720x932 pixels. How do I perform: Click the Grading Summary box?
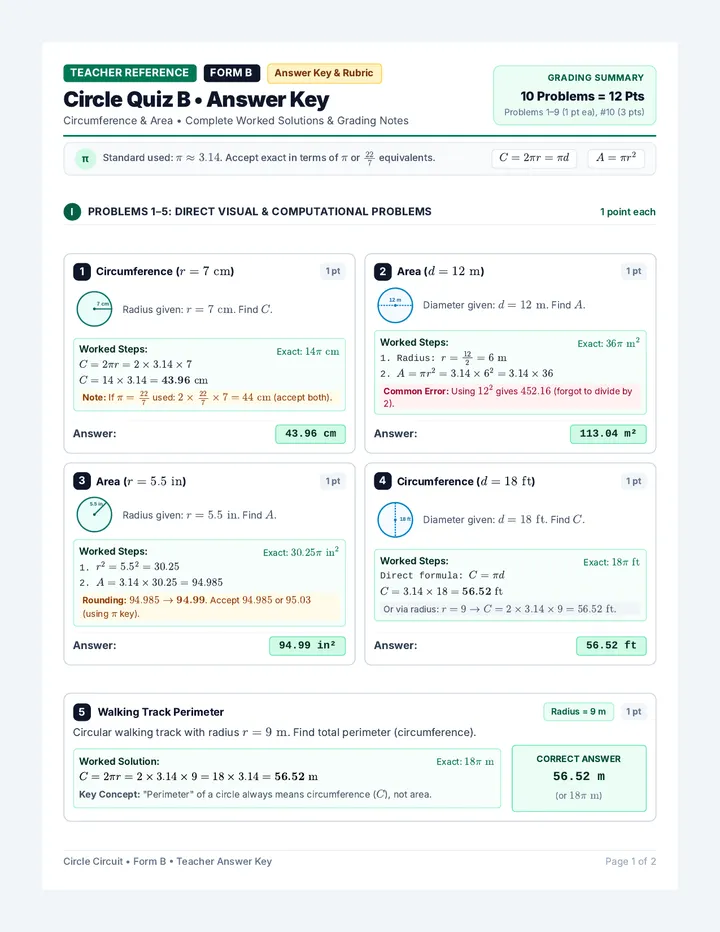[x=574, y=95]
